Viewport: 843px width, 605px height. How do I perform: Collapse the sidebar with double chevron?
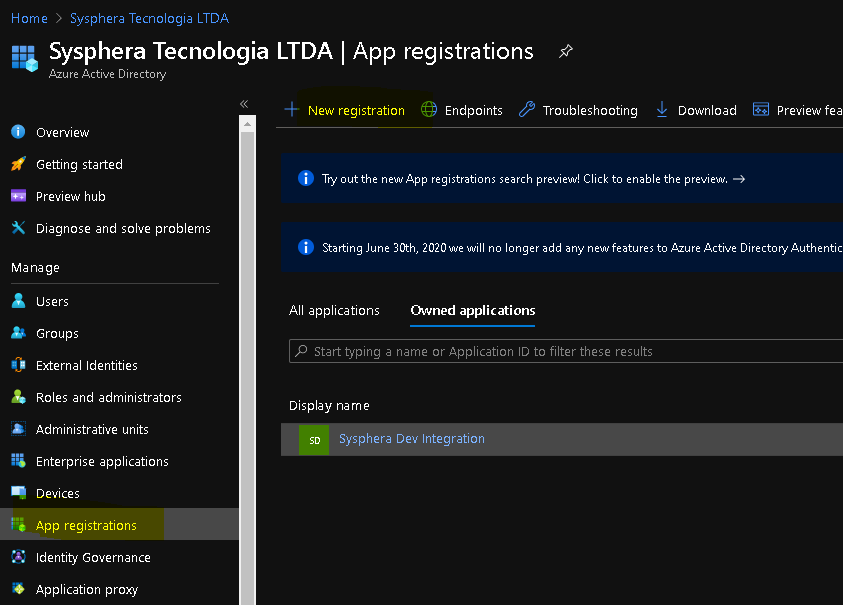pos(244,104)
